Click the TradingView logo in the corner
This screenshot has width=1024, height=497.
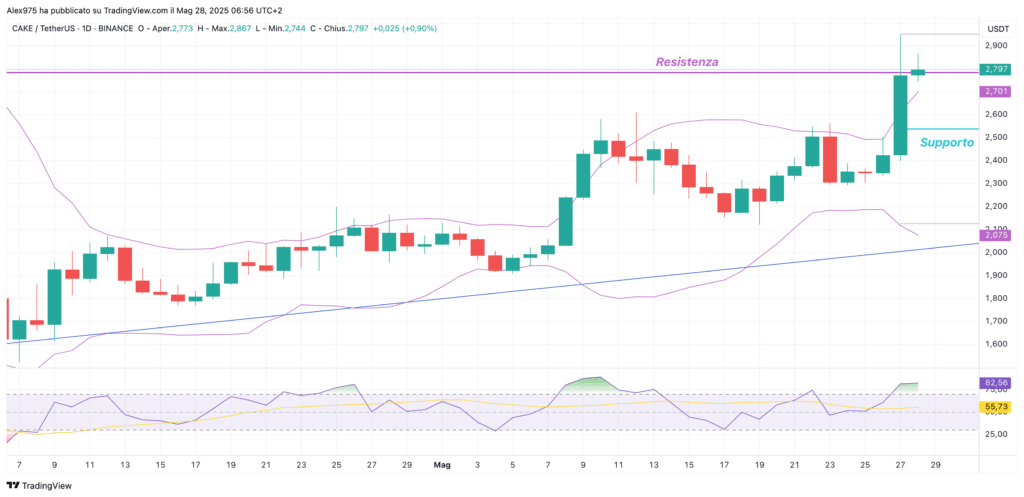point(41,486)
